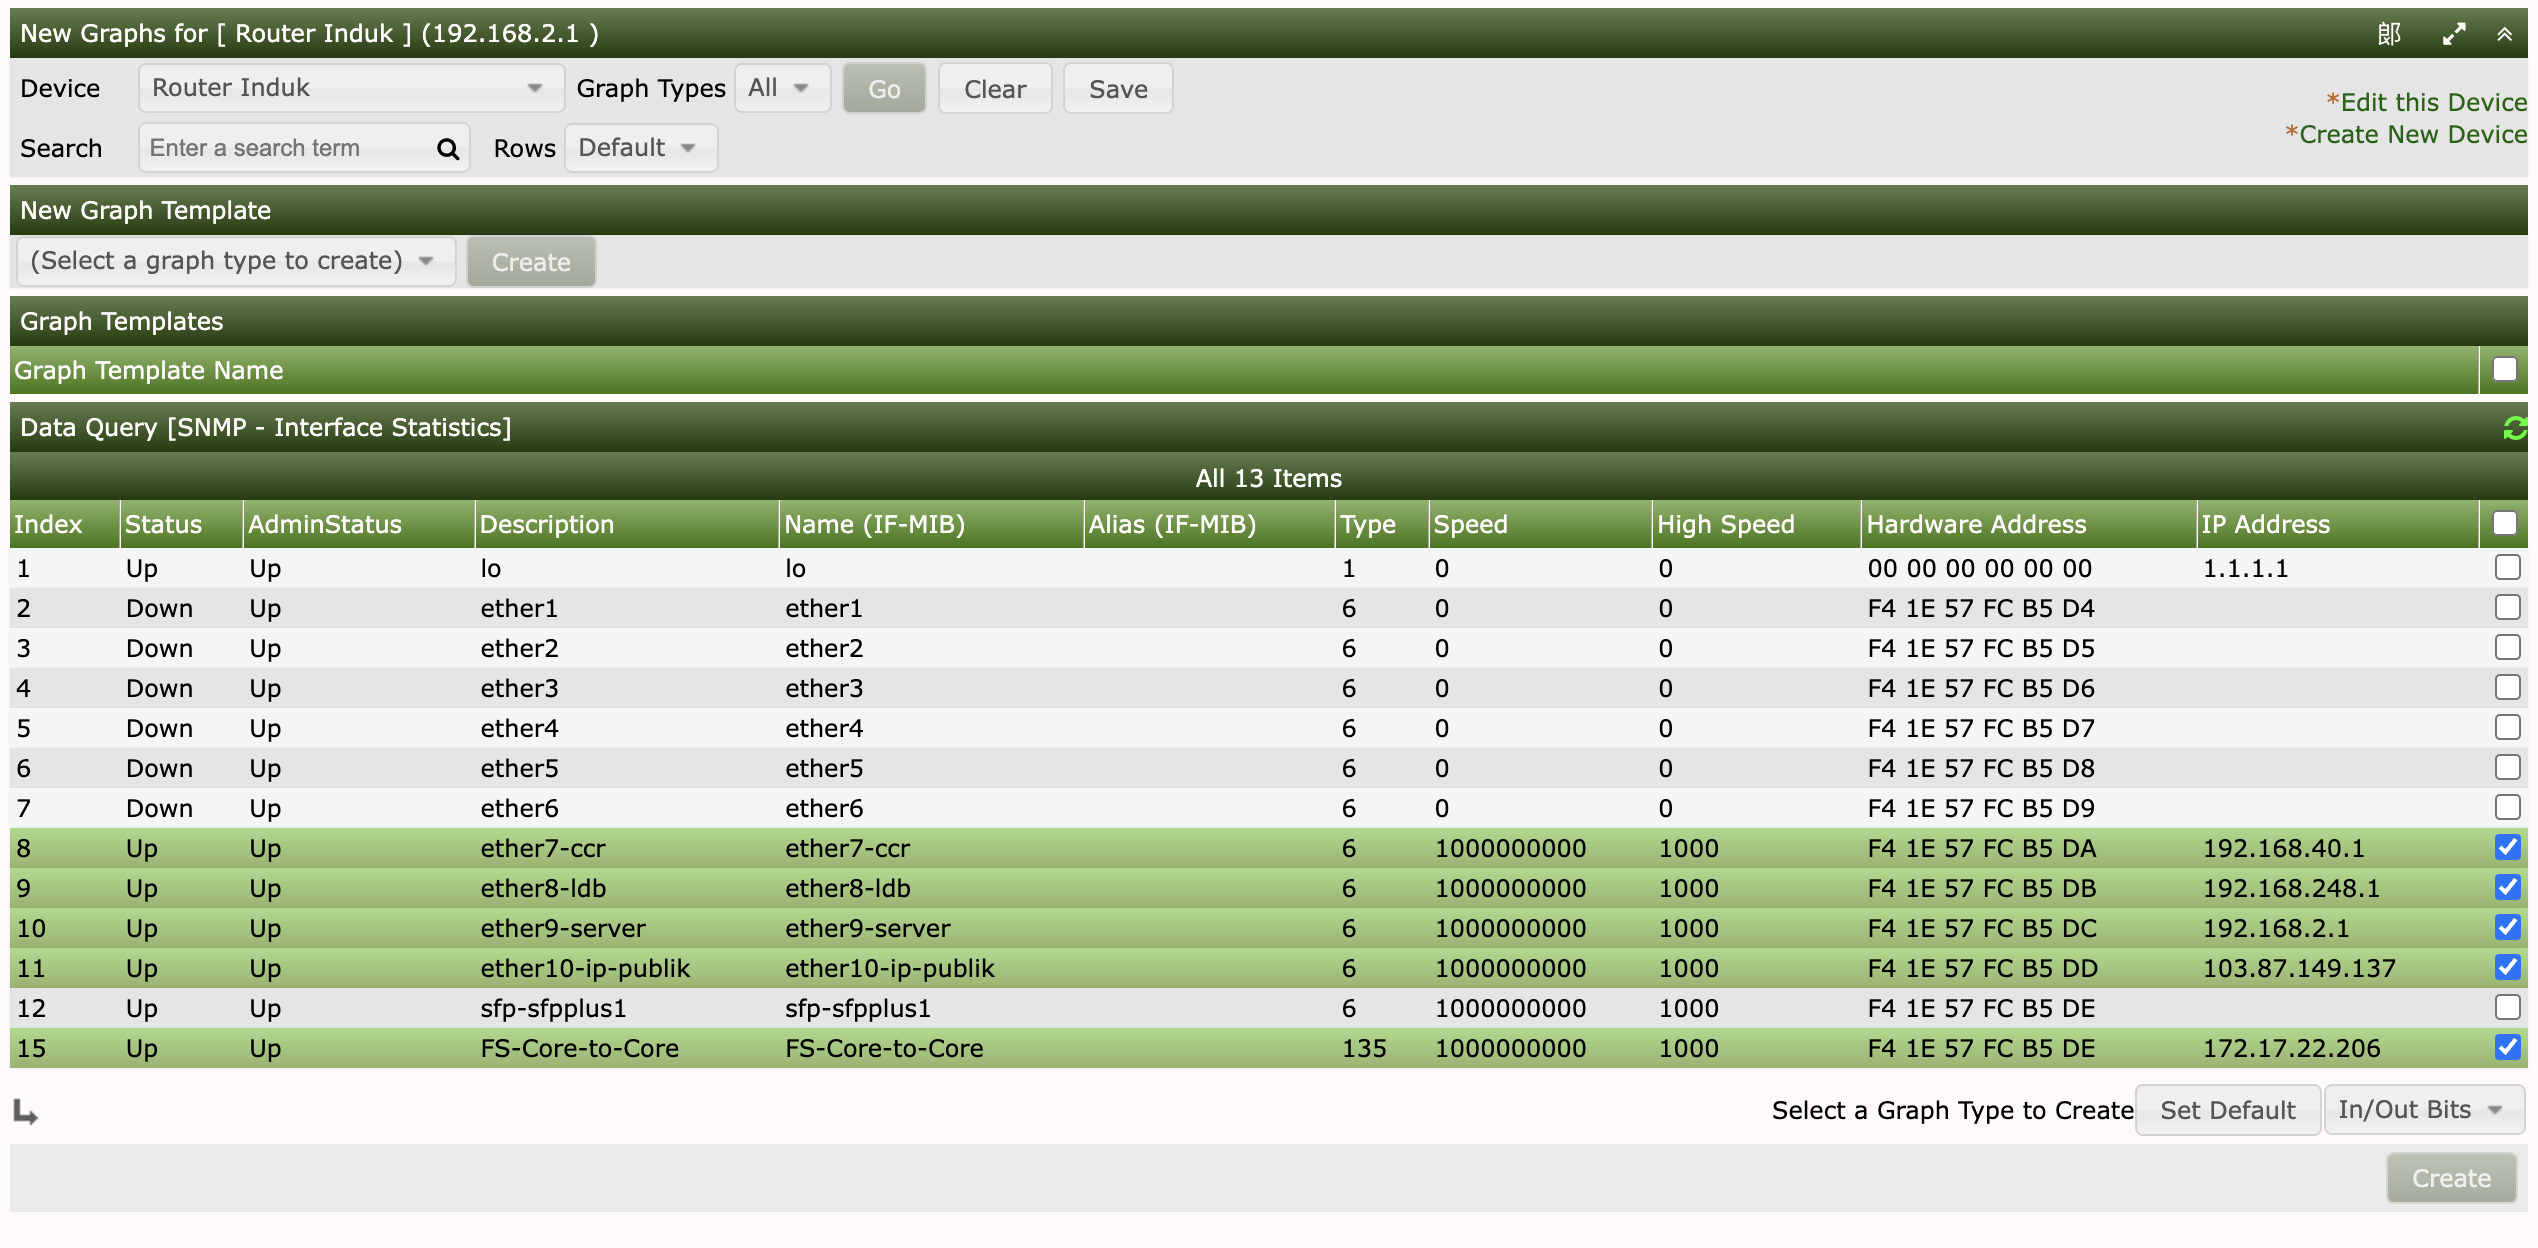Click the Set Default button
Image resolution: width=2538 pixels, height=1248 pixels.
click(x=2227, y=1110)
